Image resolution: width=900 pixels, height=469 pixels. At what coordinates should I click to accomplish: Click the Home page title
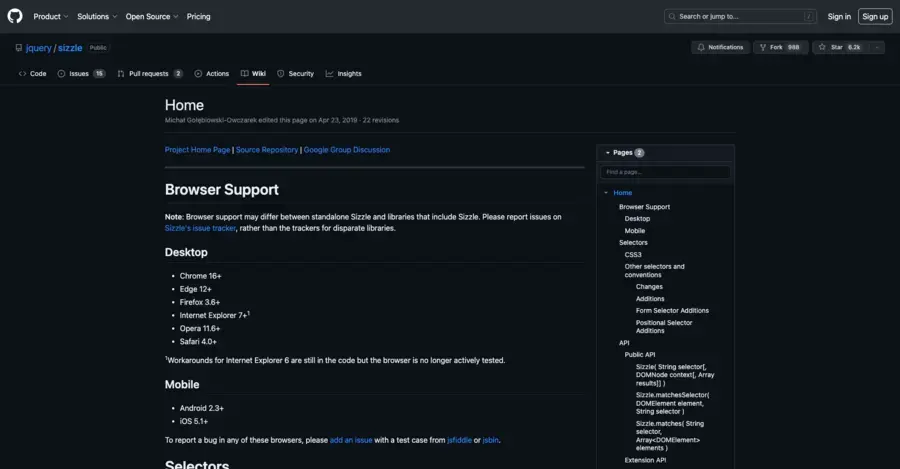pyautogui.click(x=184, y=106)
